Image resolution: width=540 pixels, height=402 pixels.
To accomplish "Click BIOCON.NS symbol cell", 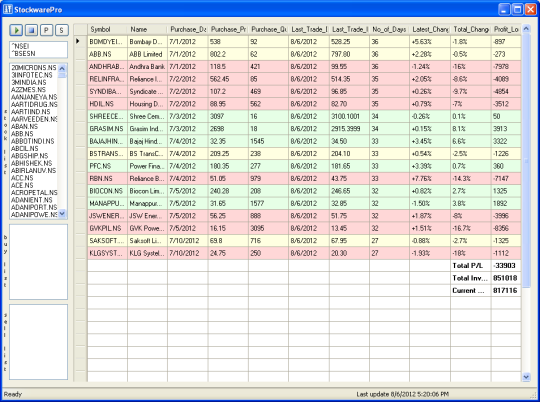I will coord(107,191).
